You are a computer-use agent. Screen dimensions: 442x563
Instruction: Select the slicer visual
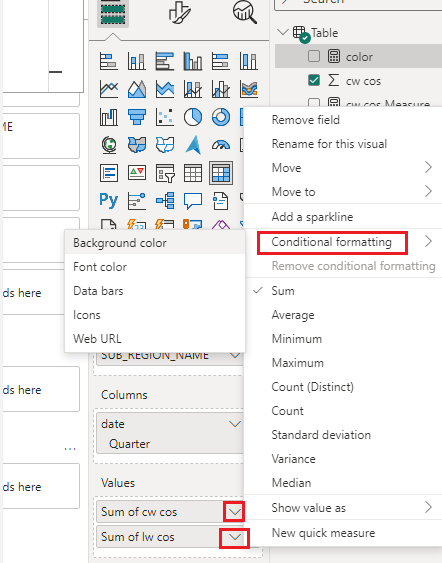165,173
